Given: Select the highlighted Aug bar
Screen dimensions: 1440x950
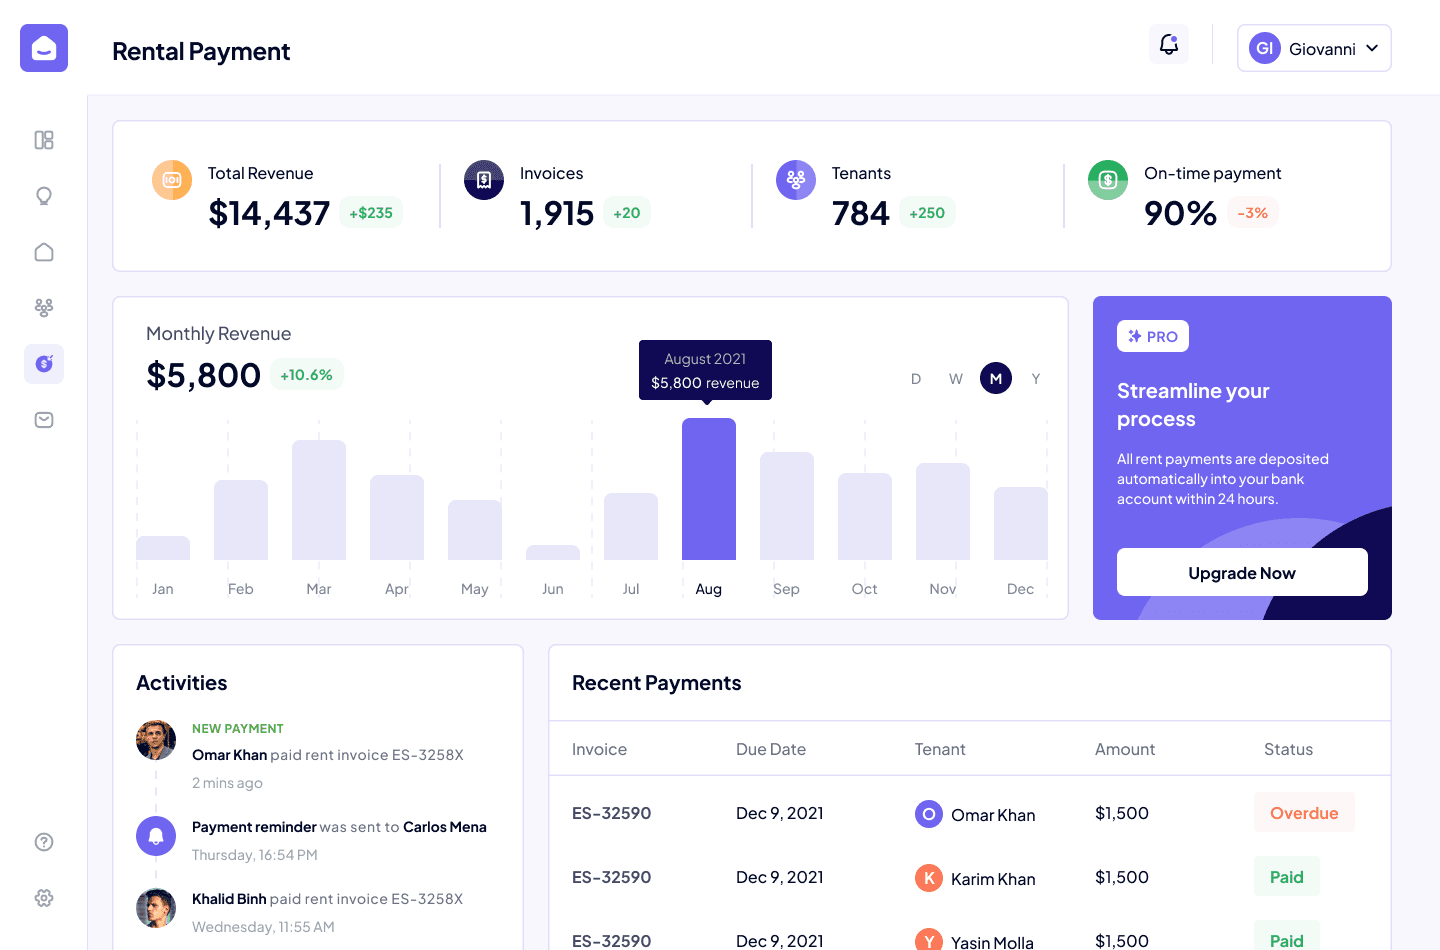Looking at the screenshot, I should (x=709, y=489).
